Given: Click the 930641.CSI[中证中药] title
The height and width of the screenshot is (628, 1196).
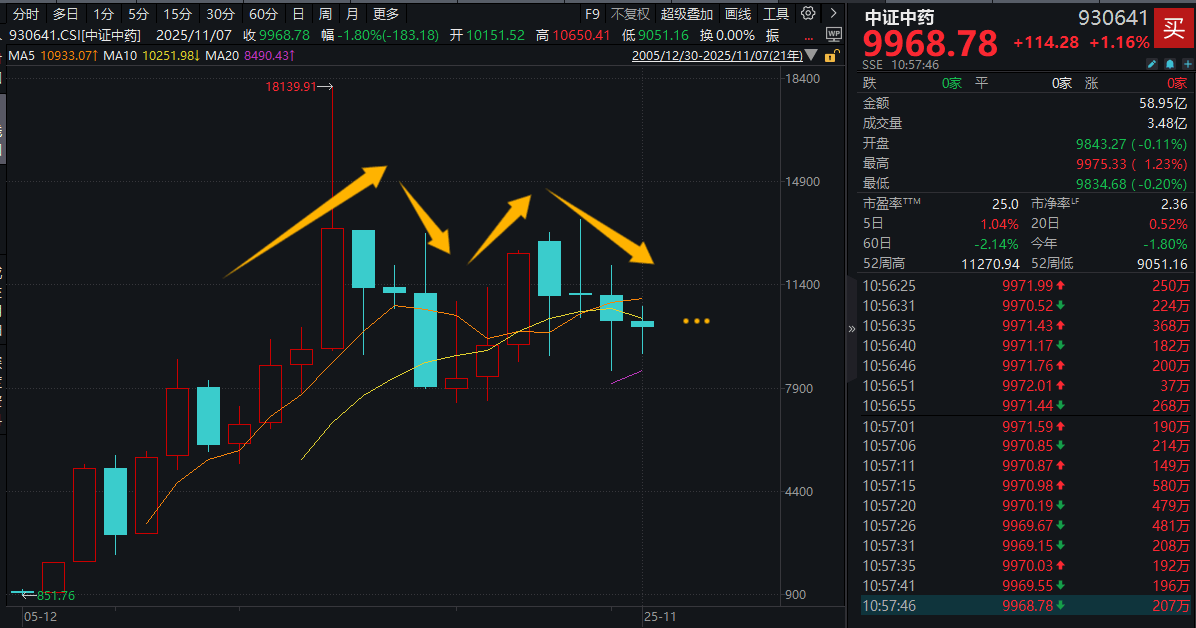Looking at the screenshot, I should tap(75, 35).
